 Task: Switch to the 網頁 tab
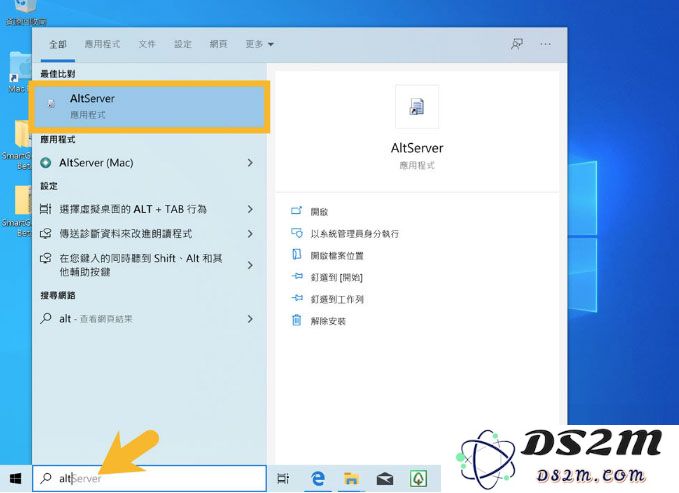[218, 44]
